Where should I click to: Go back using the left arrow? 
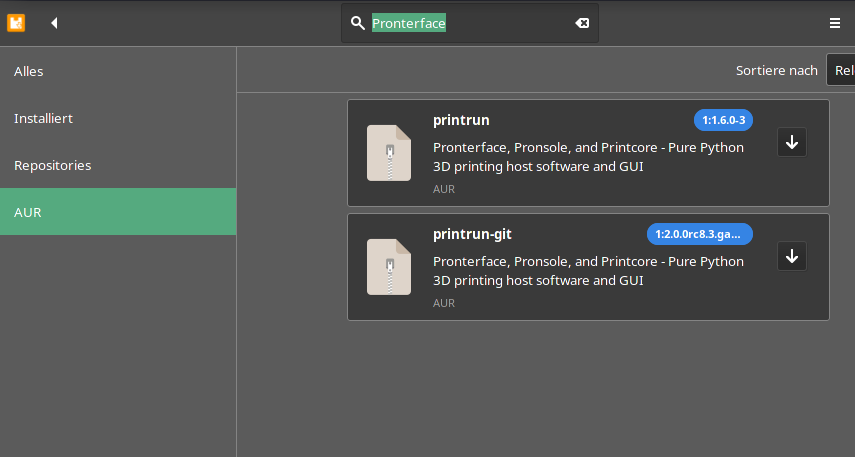pyautogui.click(x=54, y=22)
